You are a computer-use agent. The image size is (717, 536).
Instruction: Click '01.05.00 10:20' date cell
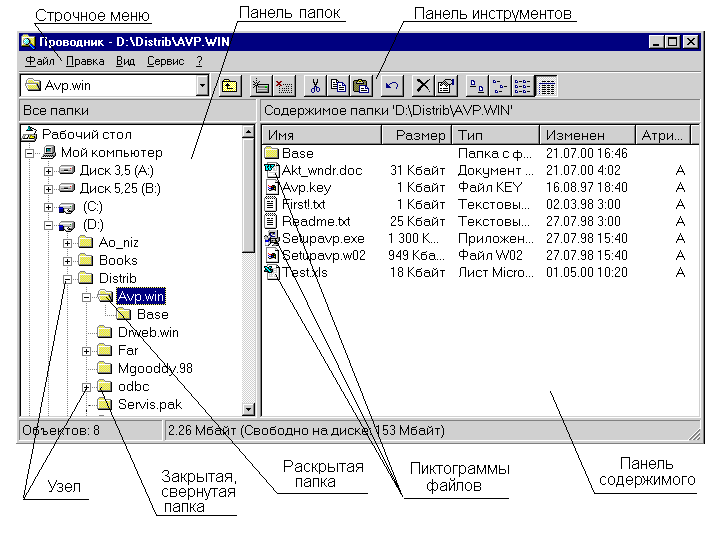tap(587, 272)
